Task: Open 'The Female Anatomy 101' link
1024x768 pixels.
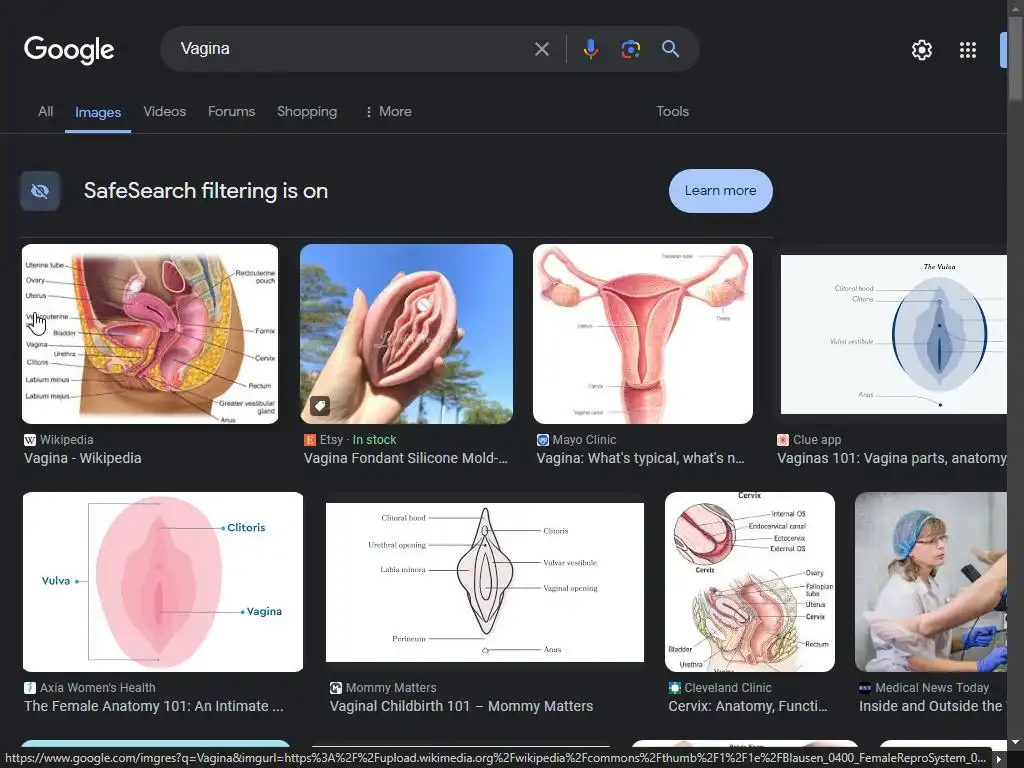Action: click(154, 706)
